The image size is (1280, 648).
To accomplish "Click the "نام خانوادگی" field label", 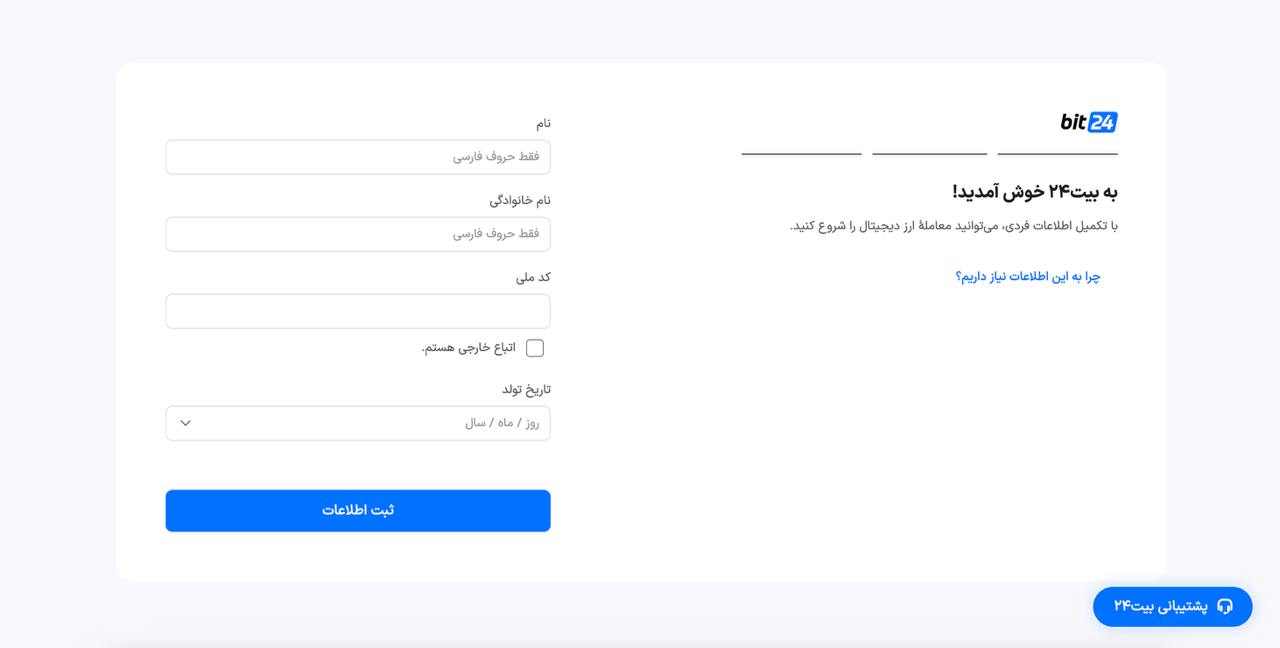I will click(520, 200).
